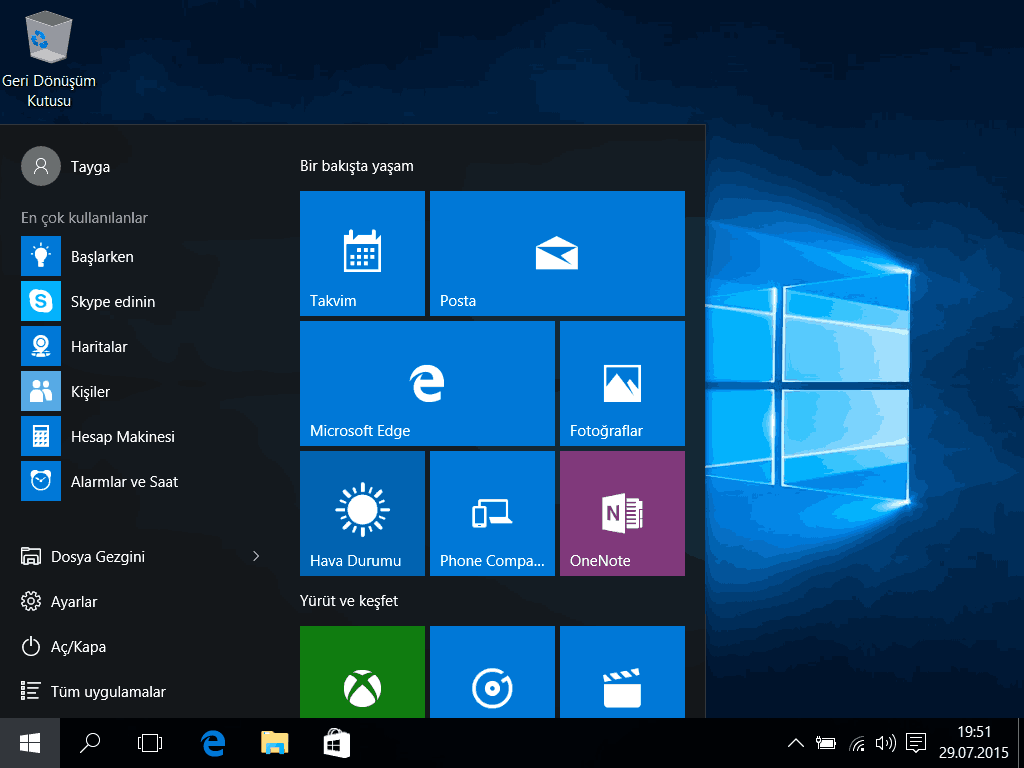Open the Hava Durumu weather tile
Screen dimensions: 1024x768
(362, 513)
